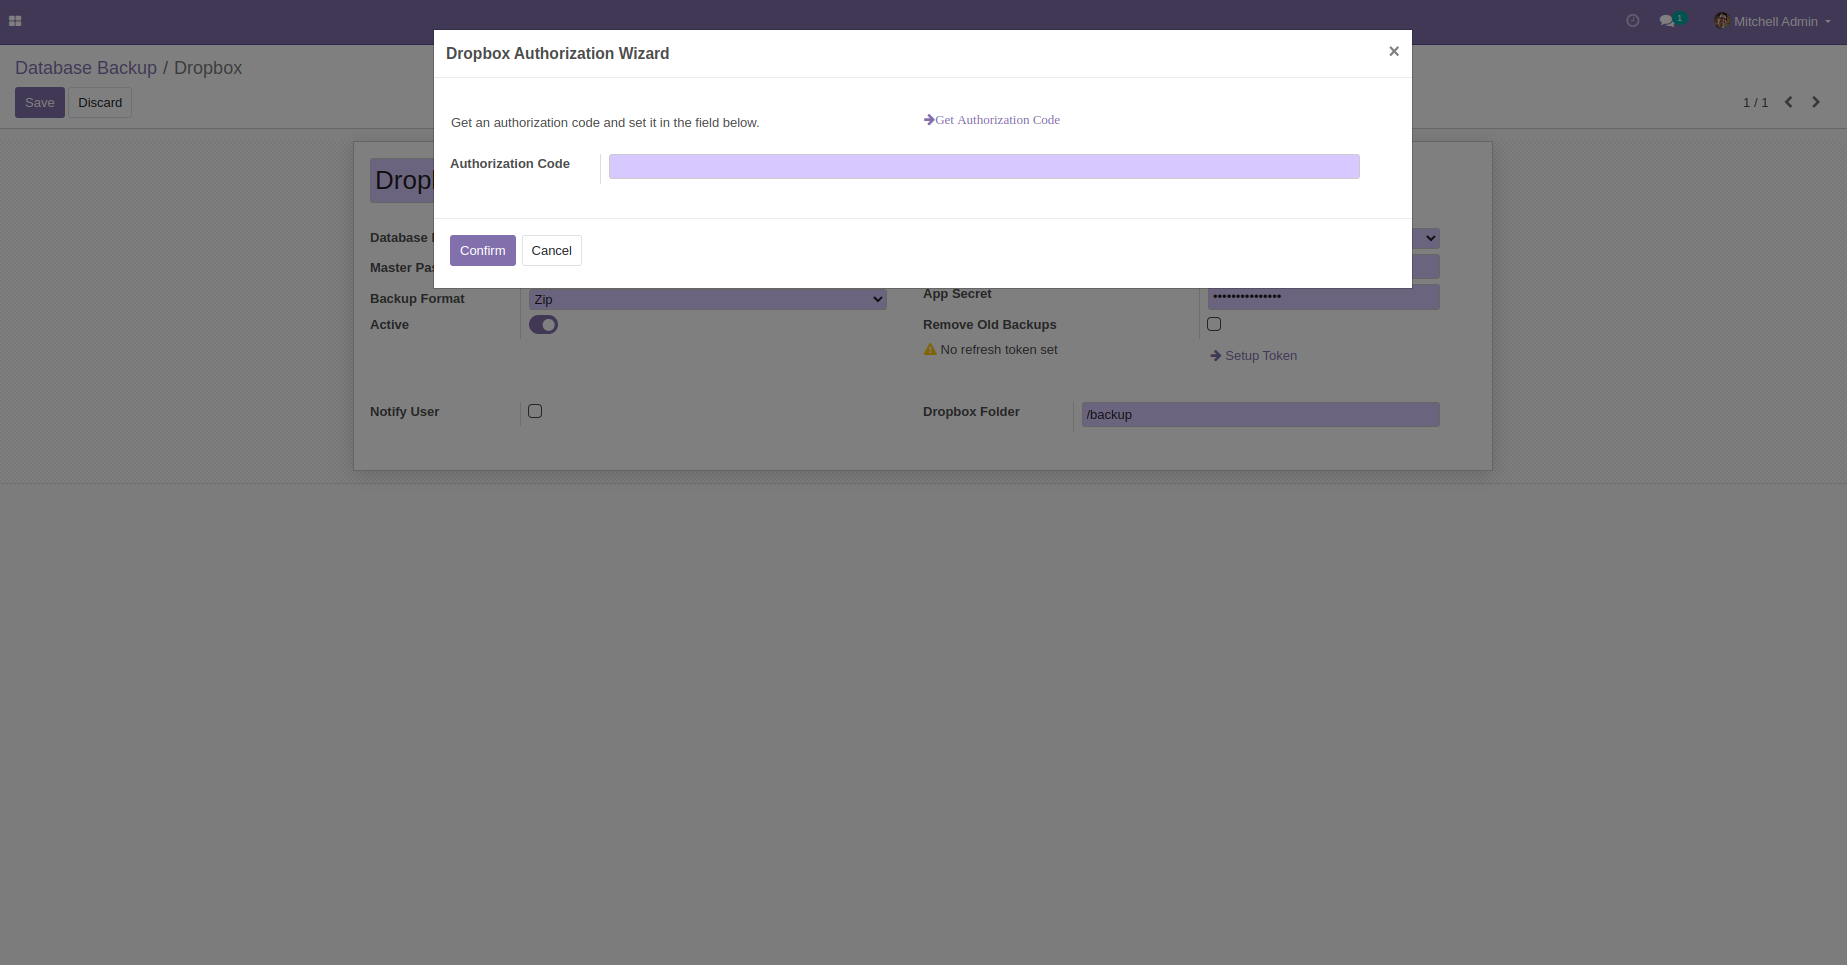Click the 1 / 1 pager counter
The height and width of the screenshot is (965, 1847).
coord(1755,103)
